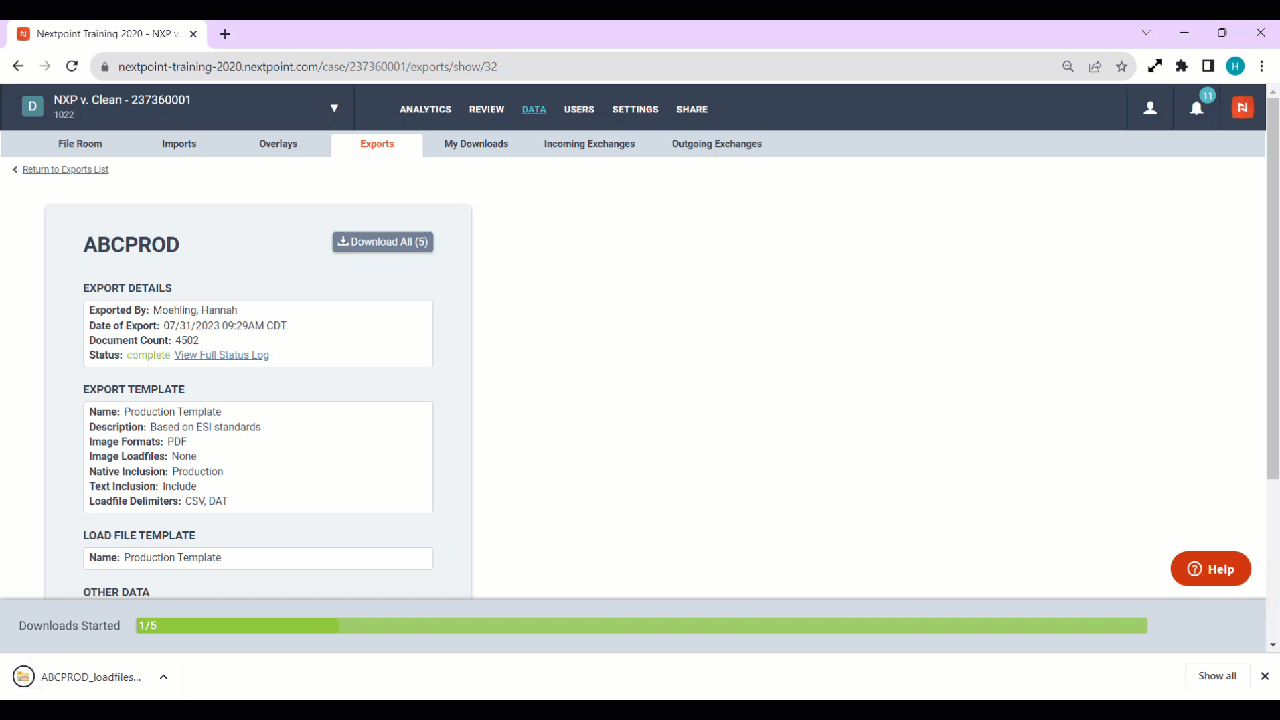Bookmark page with the star icon
This screenshot has height=720, width=1280.
point(1122,67)
